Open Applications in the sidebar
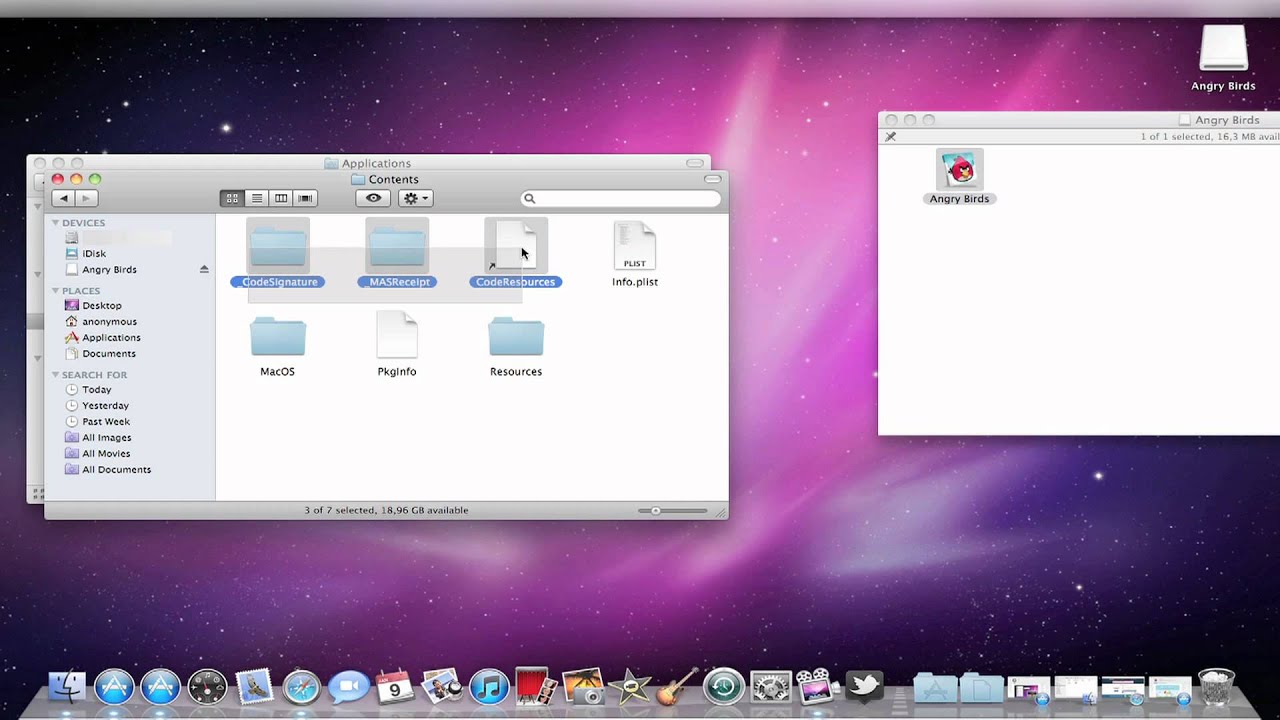 (111, 338)
